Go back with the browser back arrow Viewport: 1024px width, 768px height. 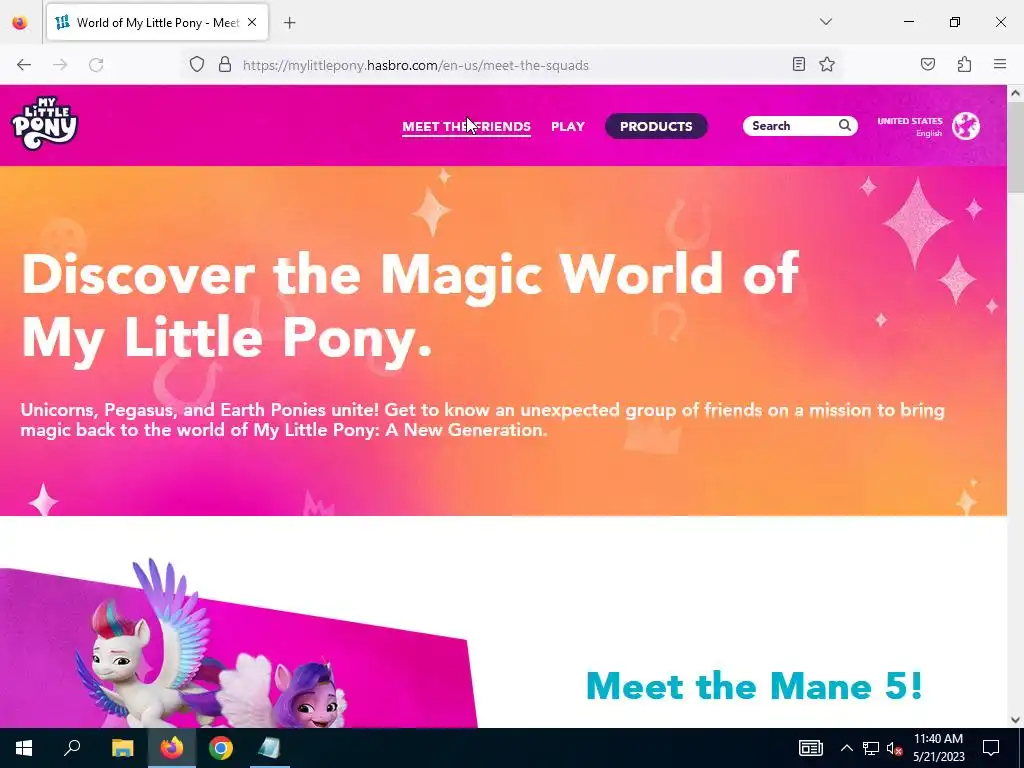tap(24, 65)
